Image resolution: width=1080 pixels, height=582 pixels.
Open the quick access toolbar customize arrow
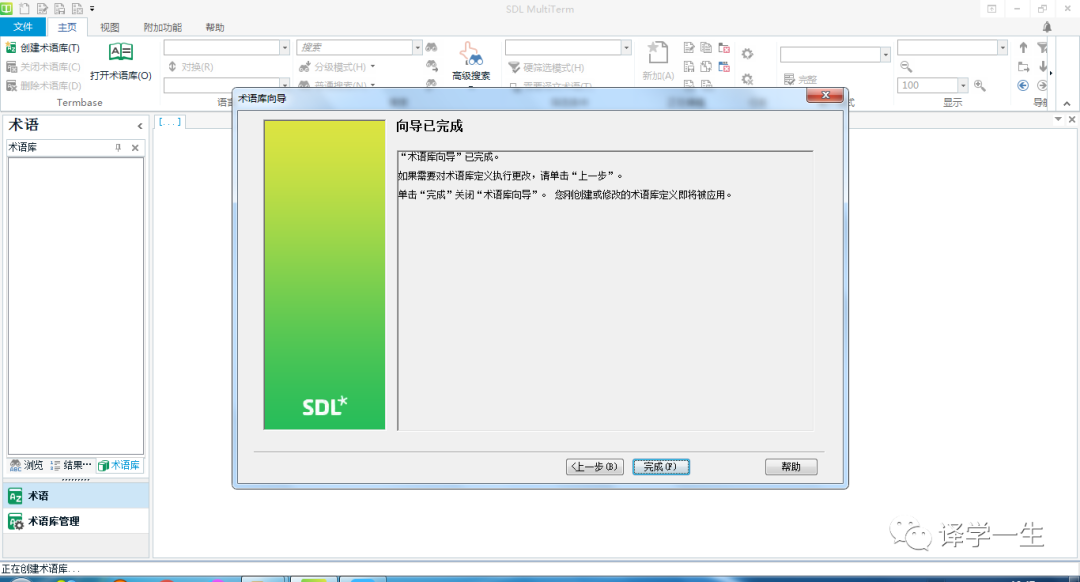click(92, 9)
